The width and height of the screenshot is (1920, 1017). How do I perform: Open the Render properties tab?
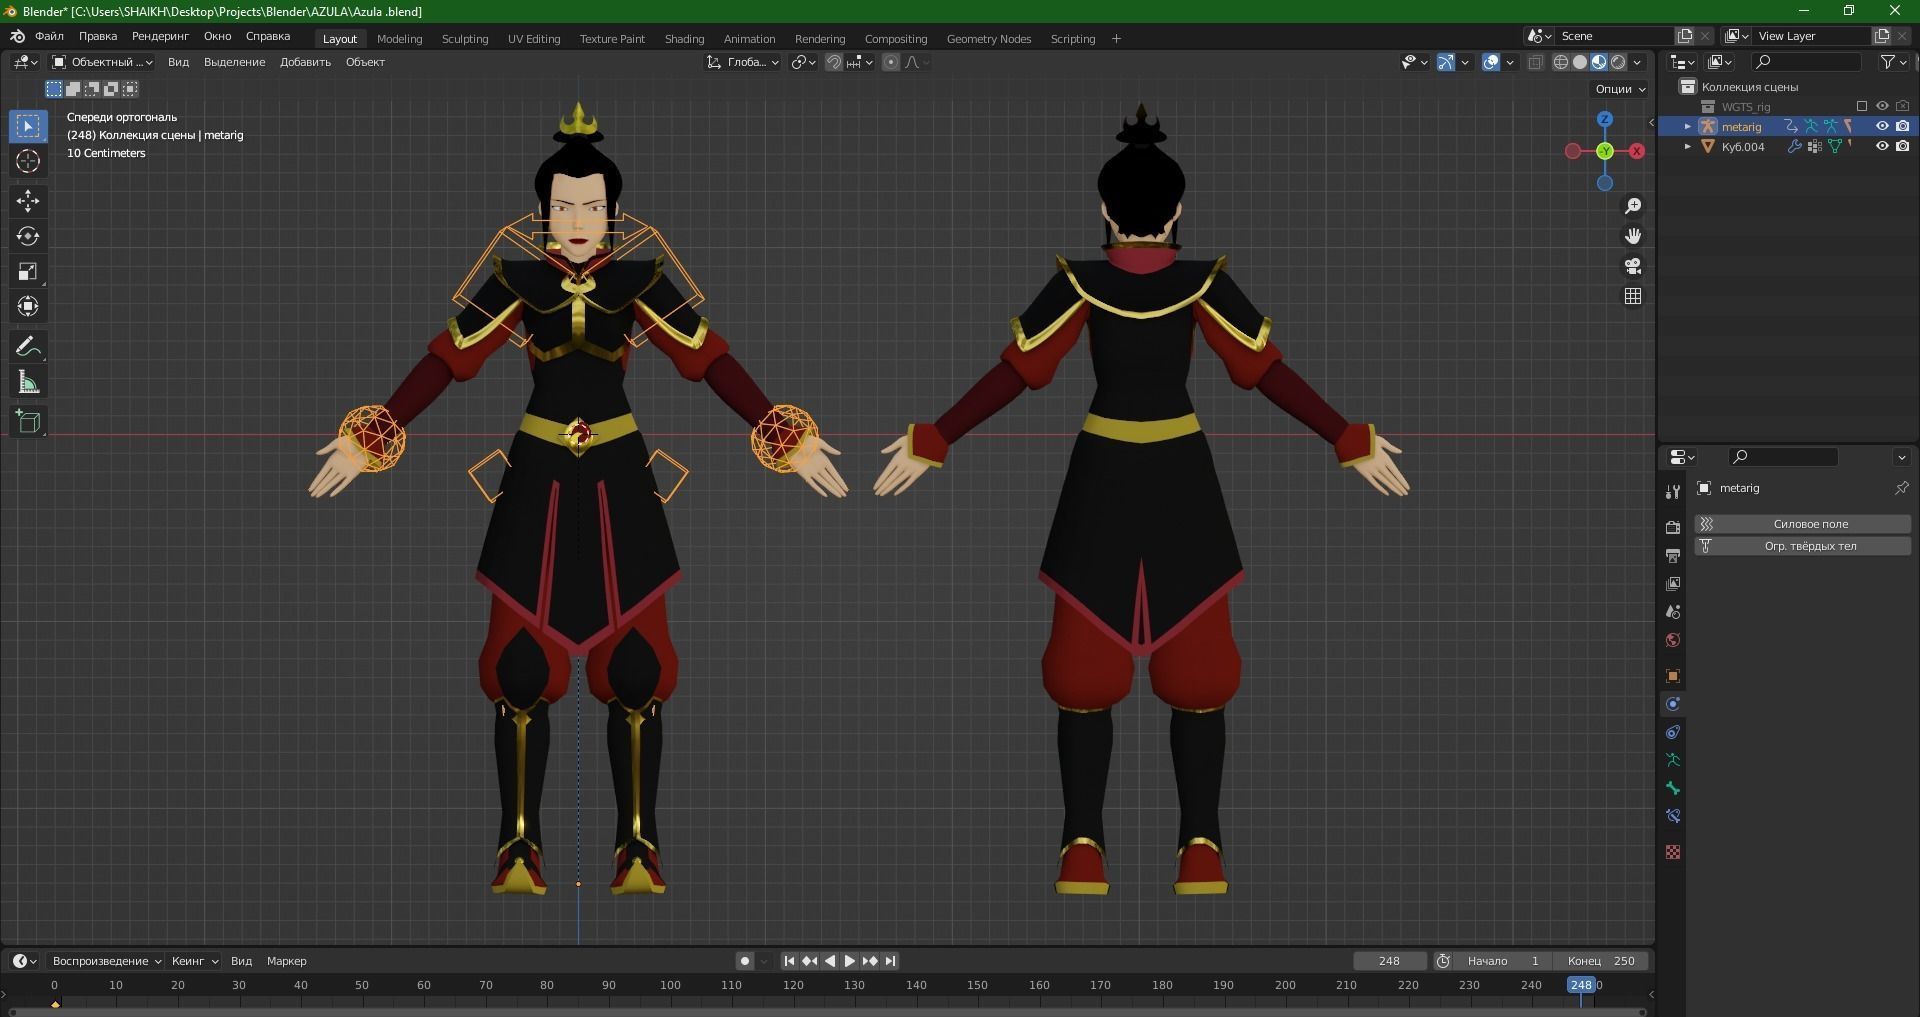click(x=1673, y=527)
